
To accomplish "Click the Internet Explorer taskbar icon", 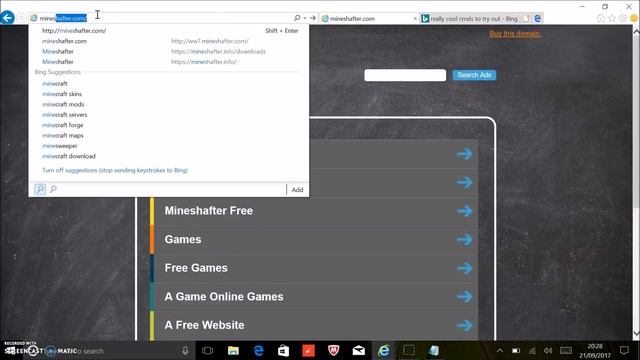I will 384,351.
